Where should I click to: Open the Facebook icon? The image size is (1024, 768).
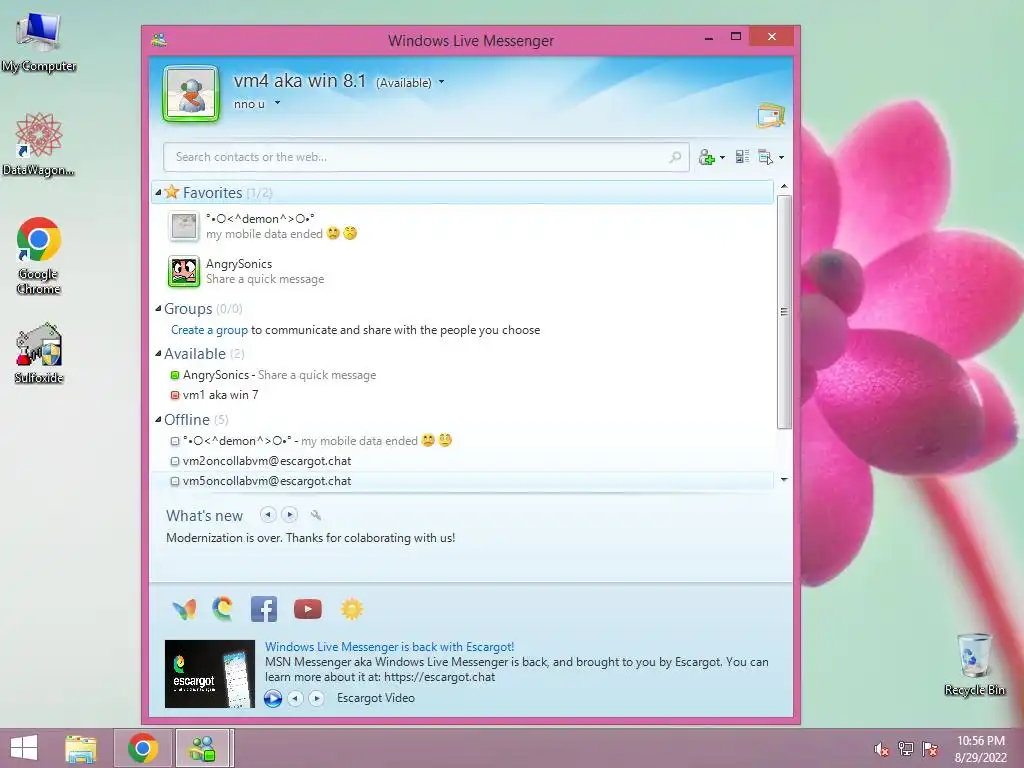point(264,609)
